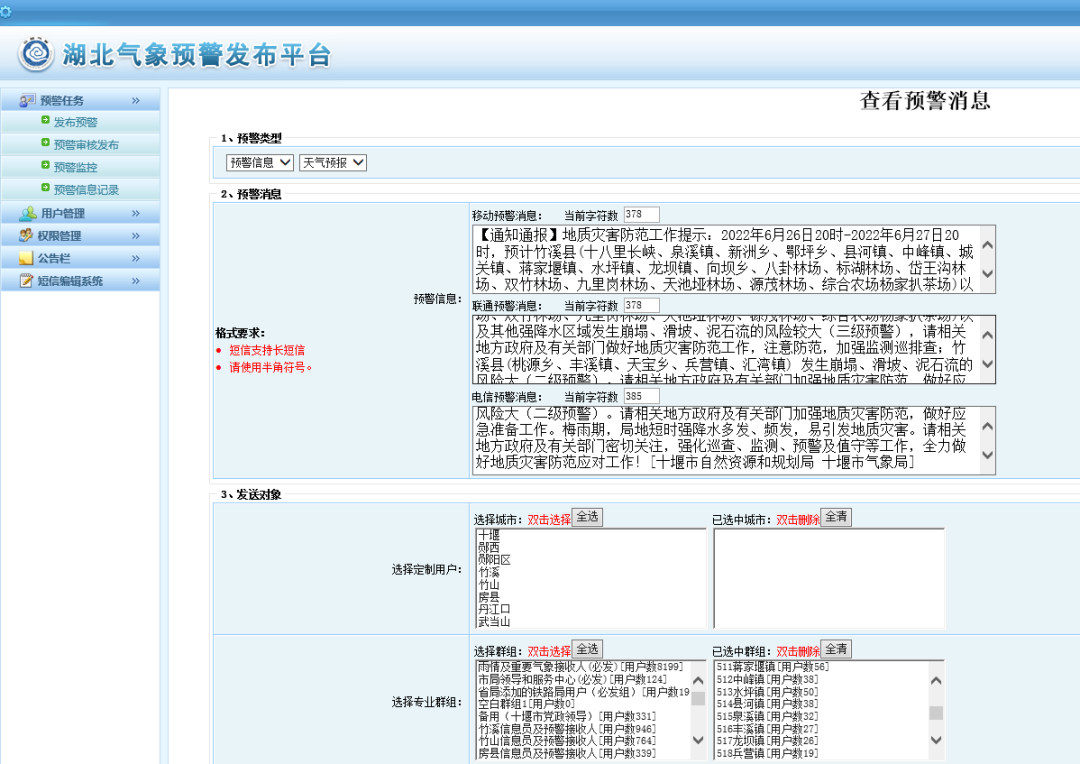Click the 预警任务 section icon in sidebar

point(27,100)
